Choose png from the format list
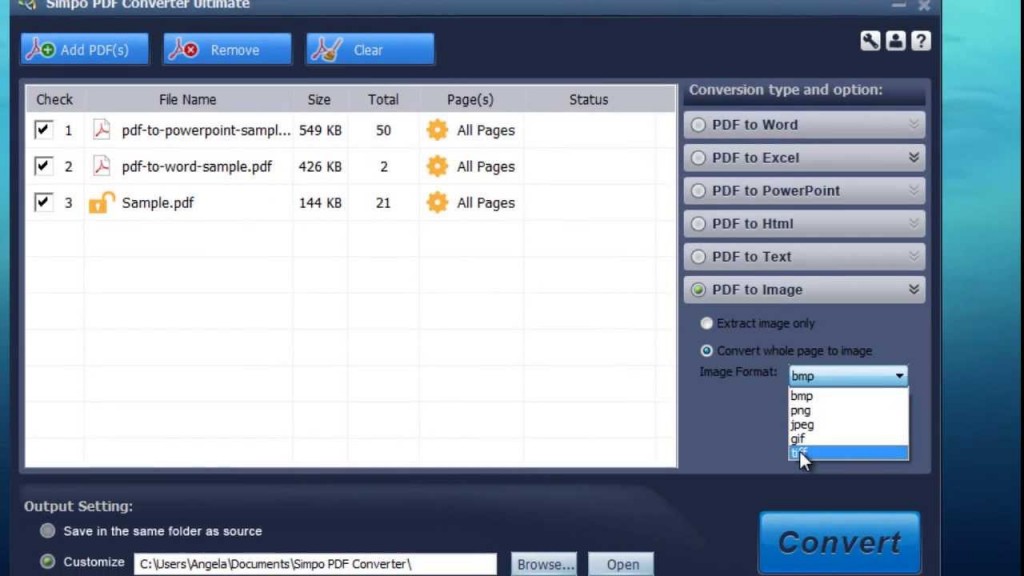The image size is (1024, 576). [848, 410]
